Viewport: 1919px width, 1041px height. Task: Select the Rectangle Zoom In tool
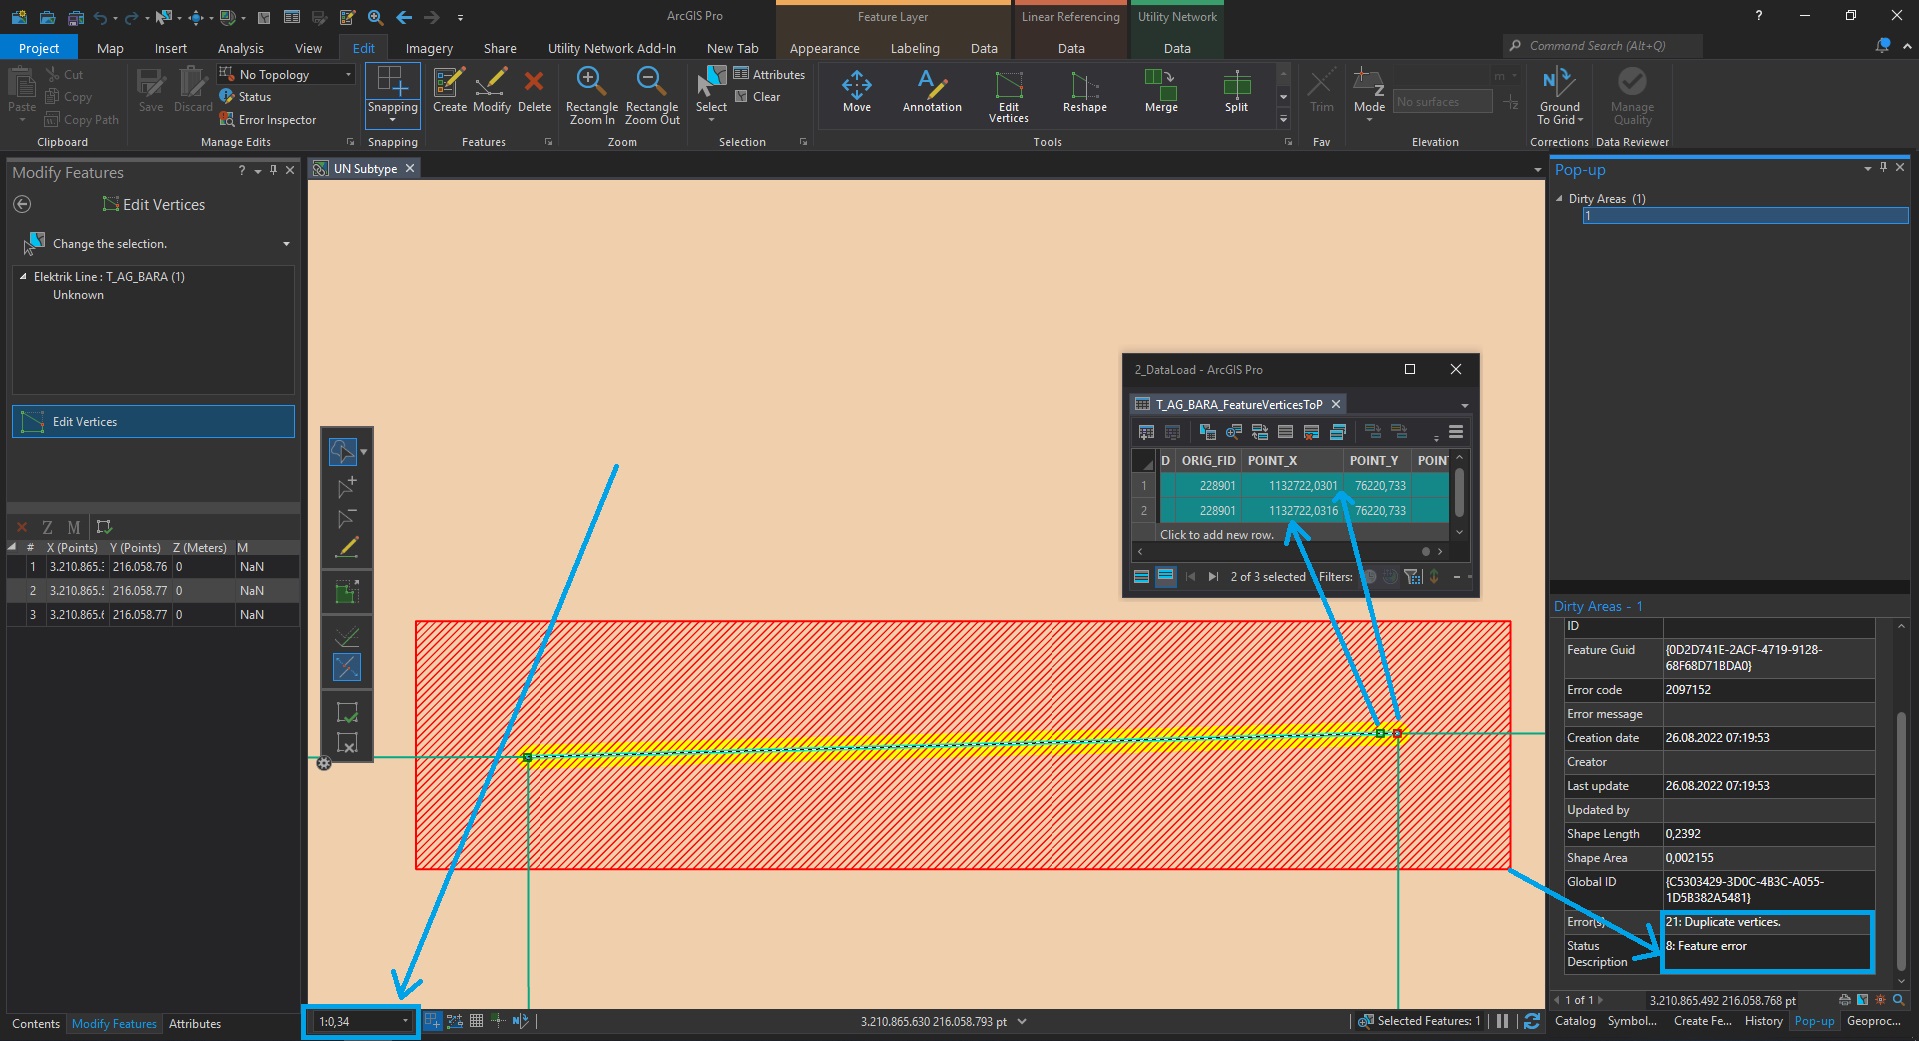(x=591, y=95)
